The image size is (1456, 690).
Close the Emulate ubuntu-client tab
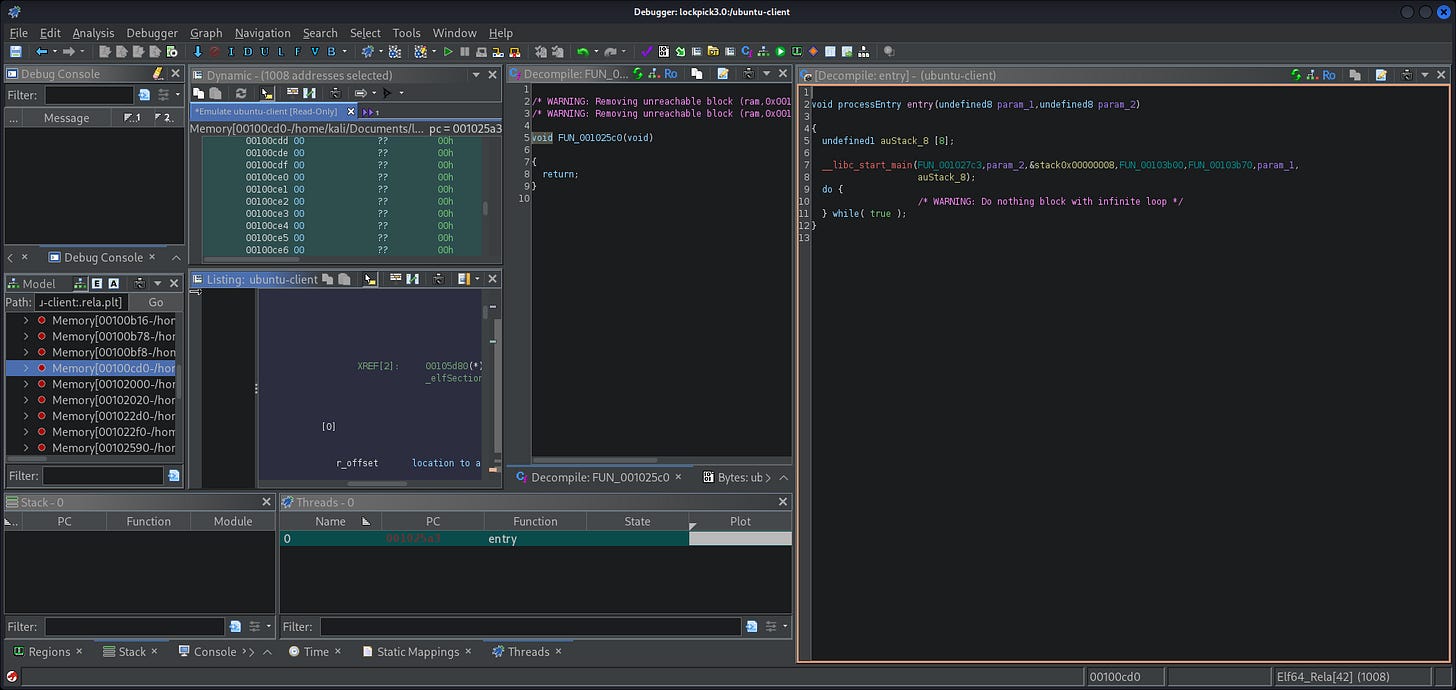pos(351,112)
